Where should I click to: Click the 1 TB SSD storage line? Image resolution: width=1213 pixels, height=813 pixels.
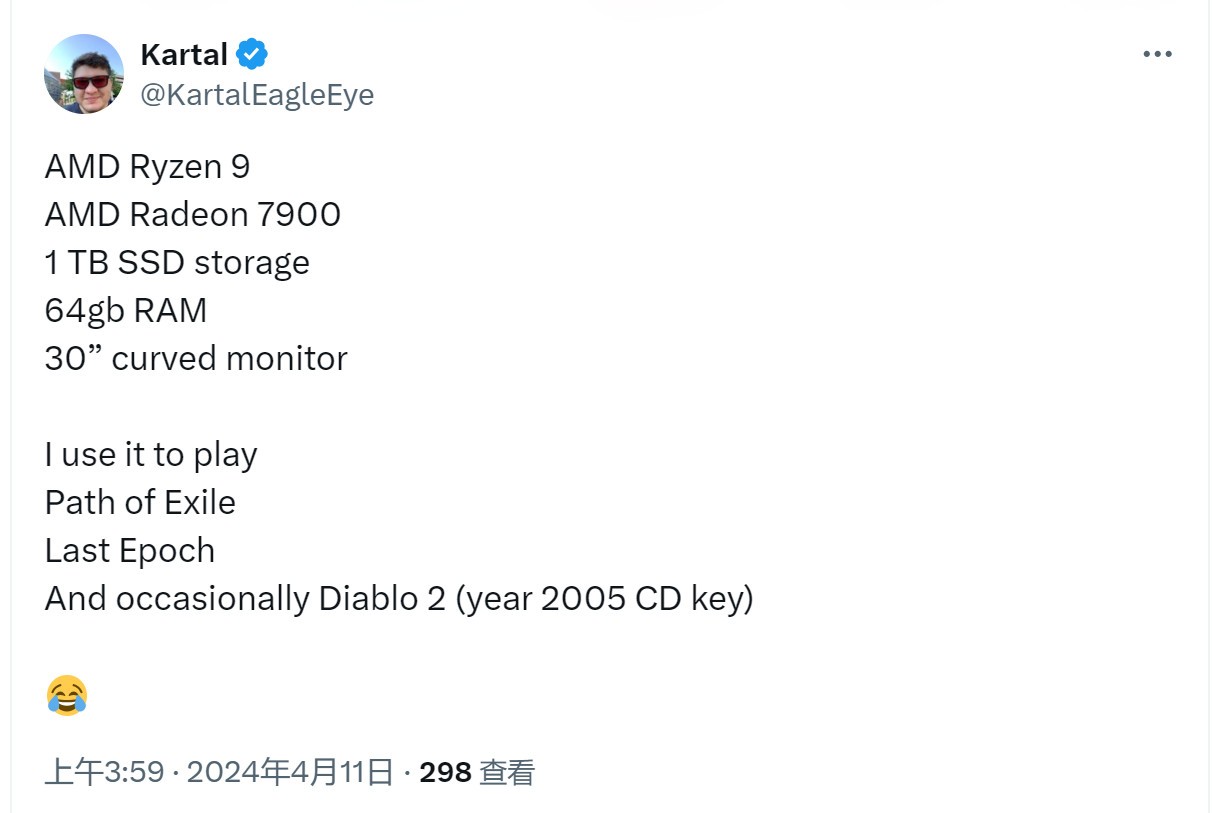(177, 263)
